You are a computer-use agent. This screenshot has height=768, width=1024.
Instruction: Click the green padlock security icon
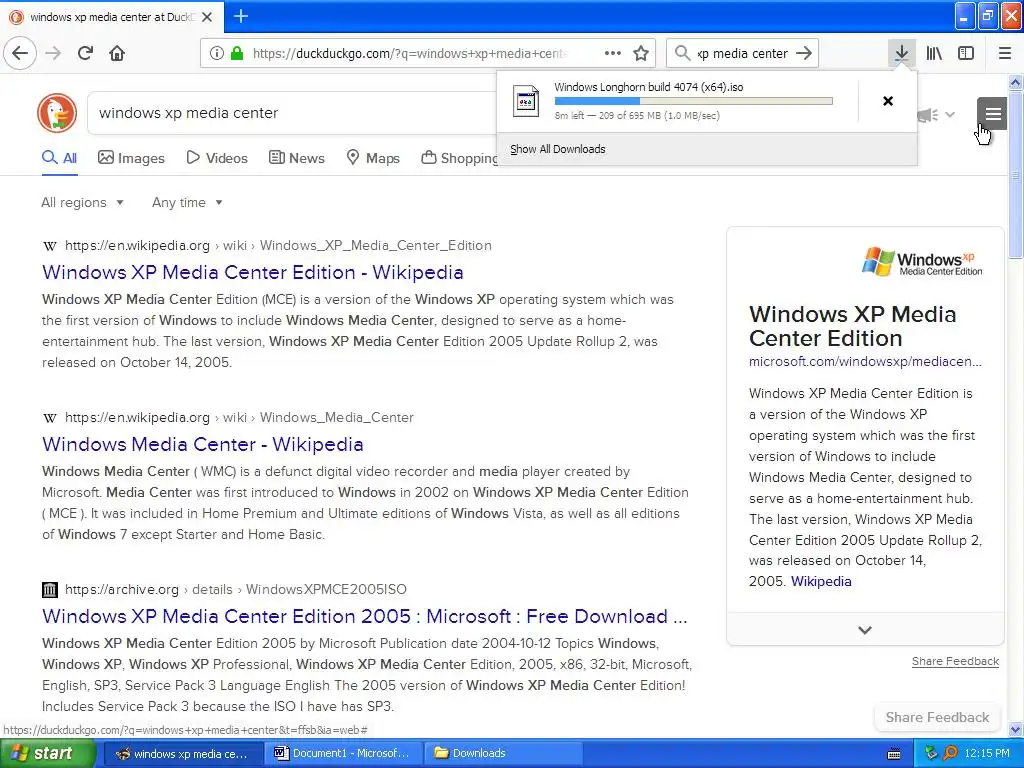pos(236,54)
